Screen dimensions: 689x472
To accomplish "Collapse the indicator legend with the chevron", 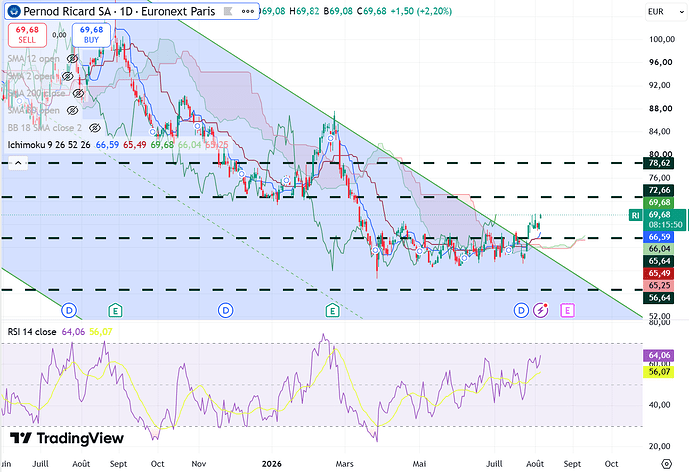I will click(18, 163).
